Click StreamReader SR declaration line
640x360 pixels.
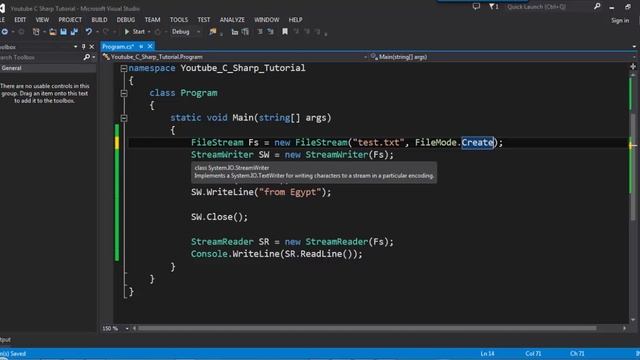[x=292, y=242]
